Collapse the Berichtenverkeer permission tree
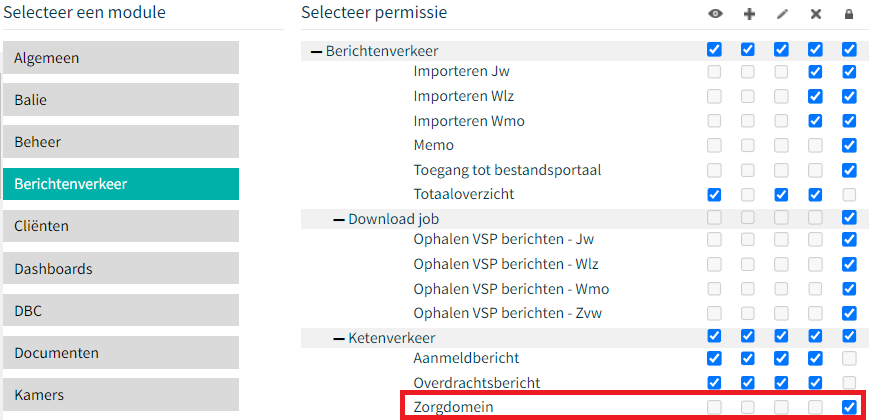The image size is (869, 420). (x=316, y=52)
